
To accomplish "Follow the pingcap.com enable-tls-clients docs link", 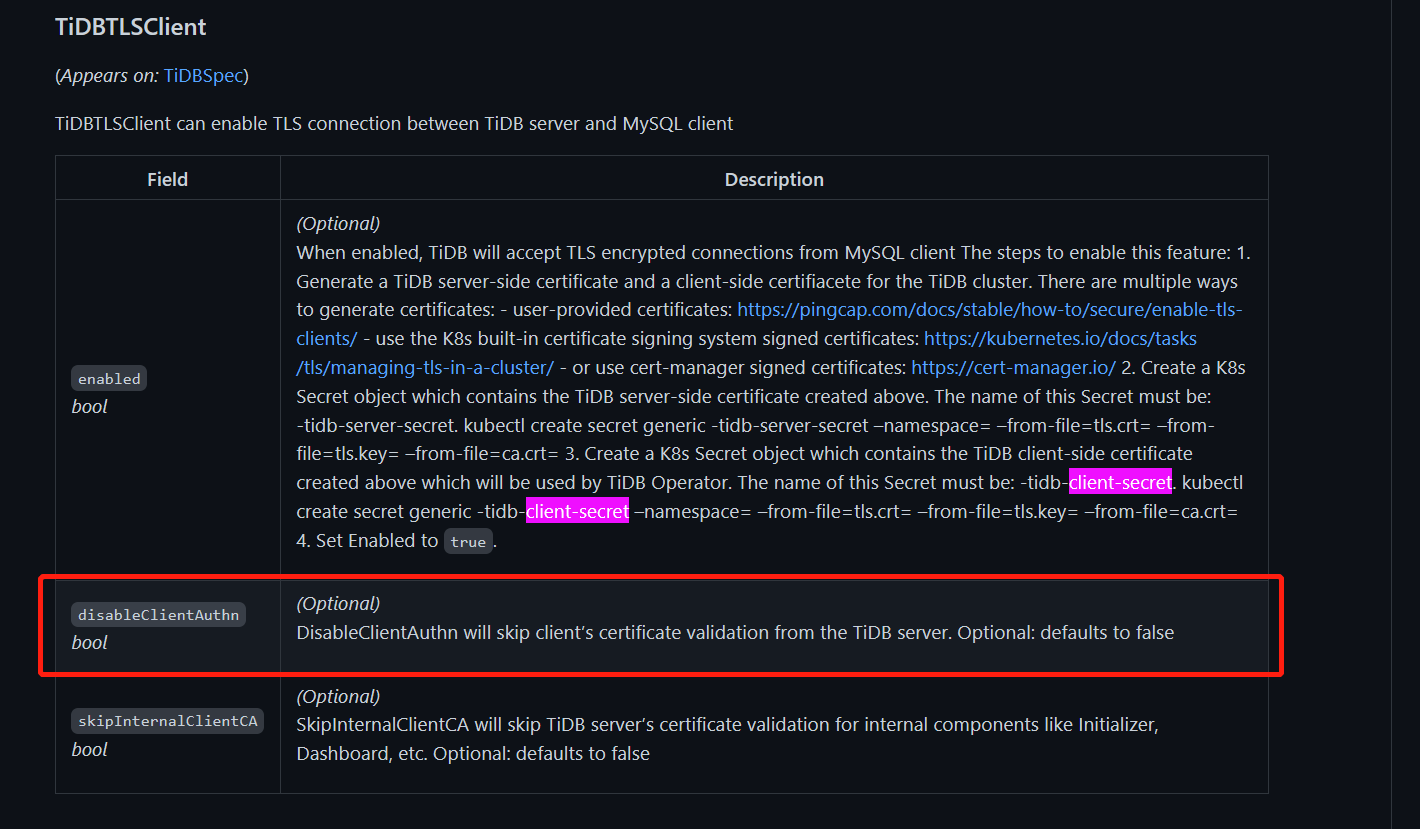I will [989, 309].
